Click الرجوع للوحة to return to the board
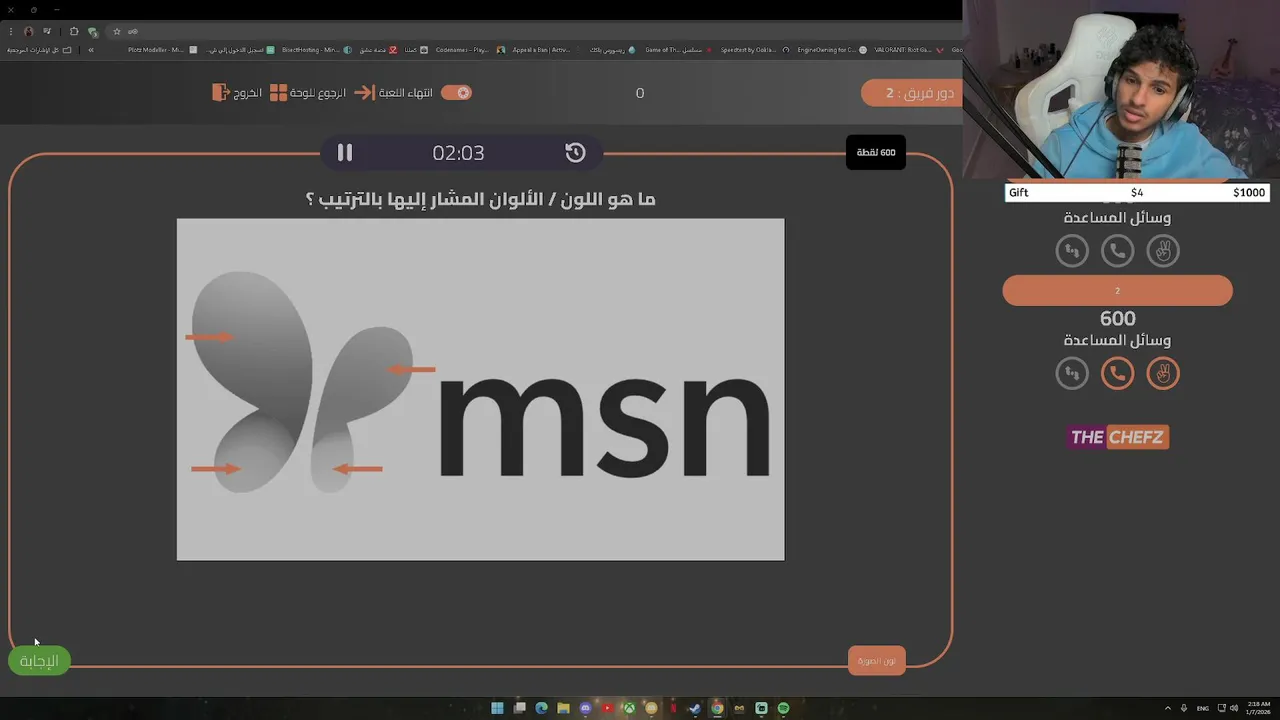The image size is (1280, 720). point(308,92)
